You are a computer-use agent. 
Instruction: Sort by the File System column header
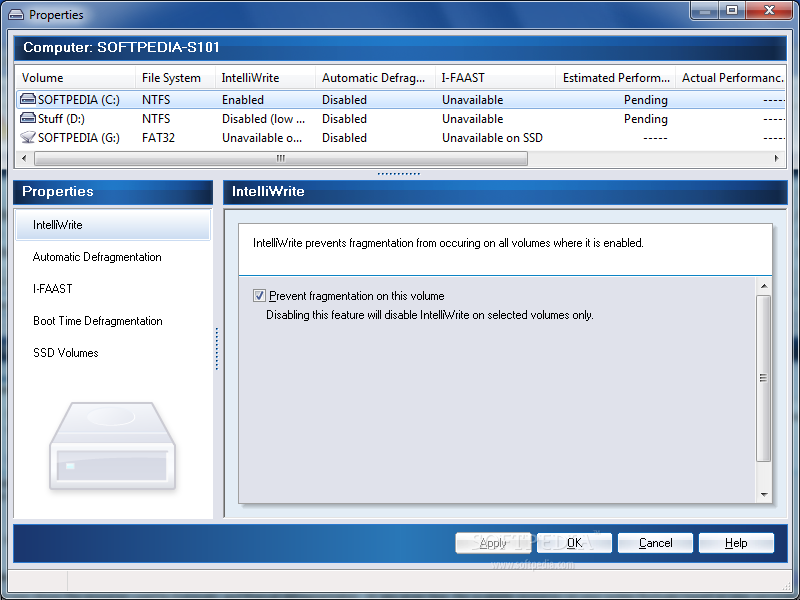pyautogui.click(x=176, y=78)
